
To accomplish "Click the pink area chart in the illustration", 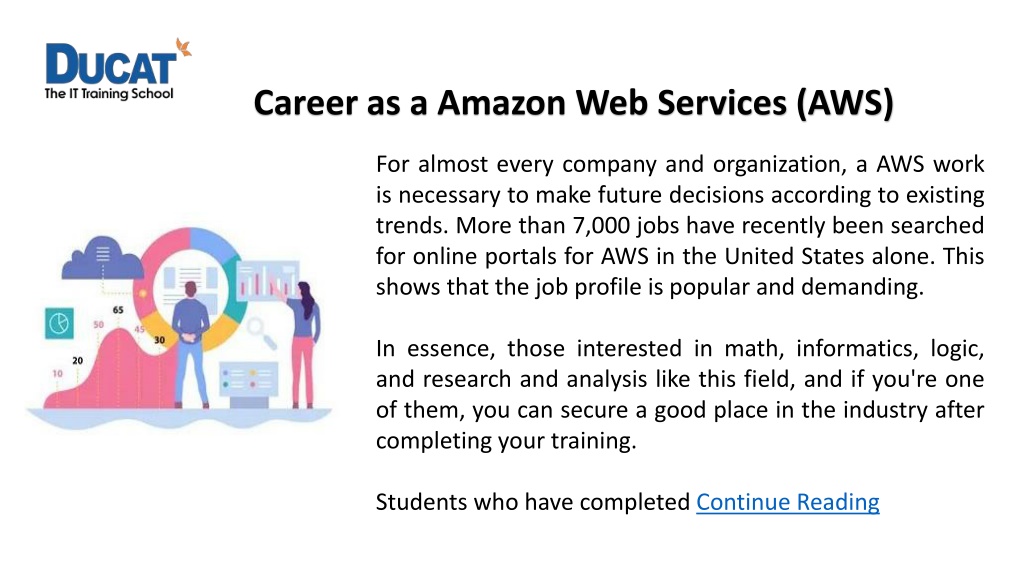I will (x=111, y=370).
